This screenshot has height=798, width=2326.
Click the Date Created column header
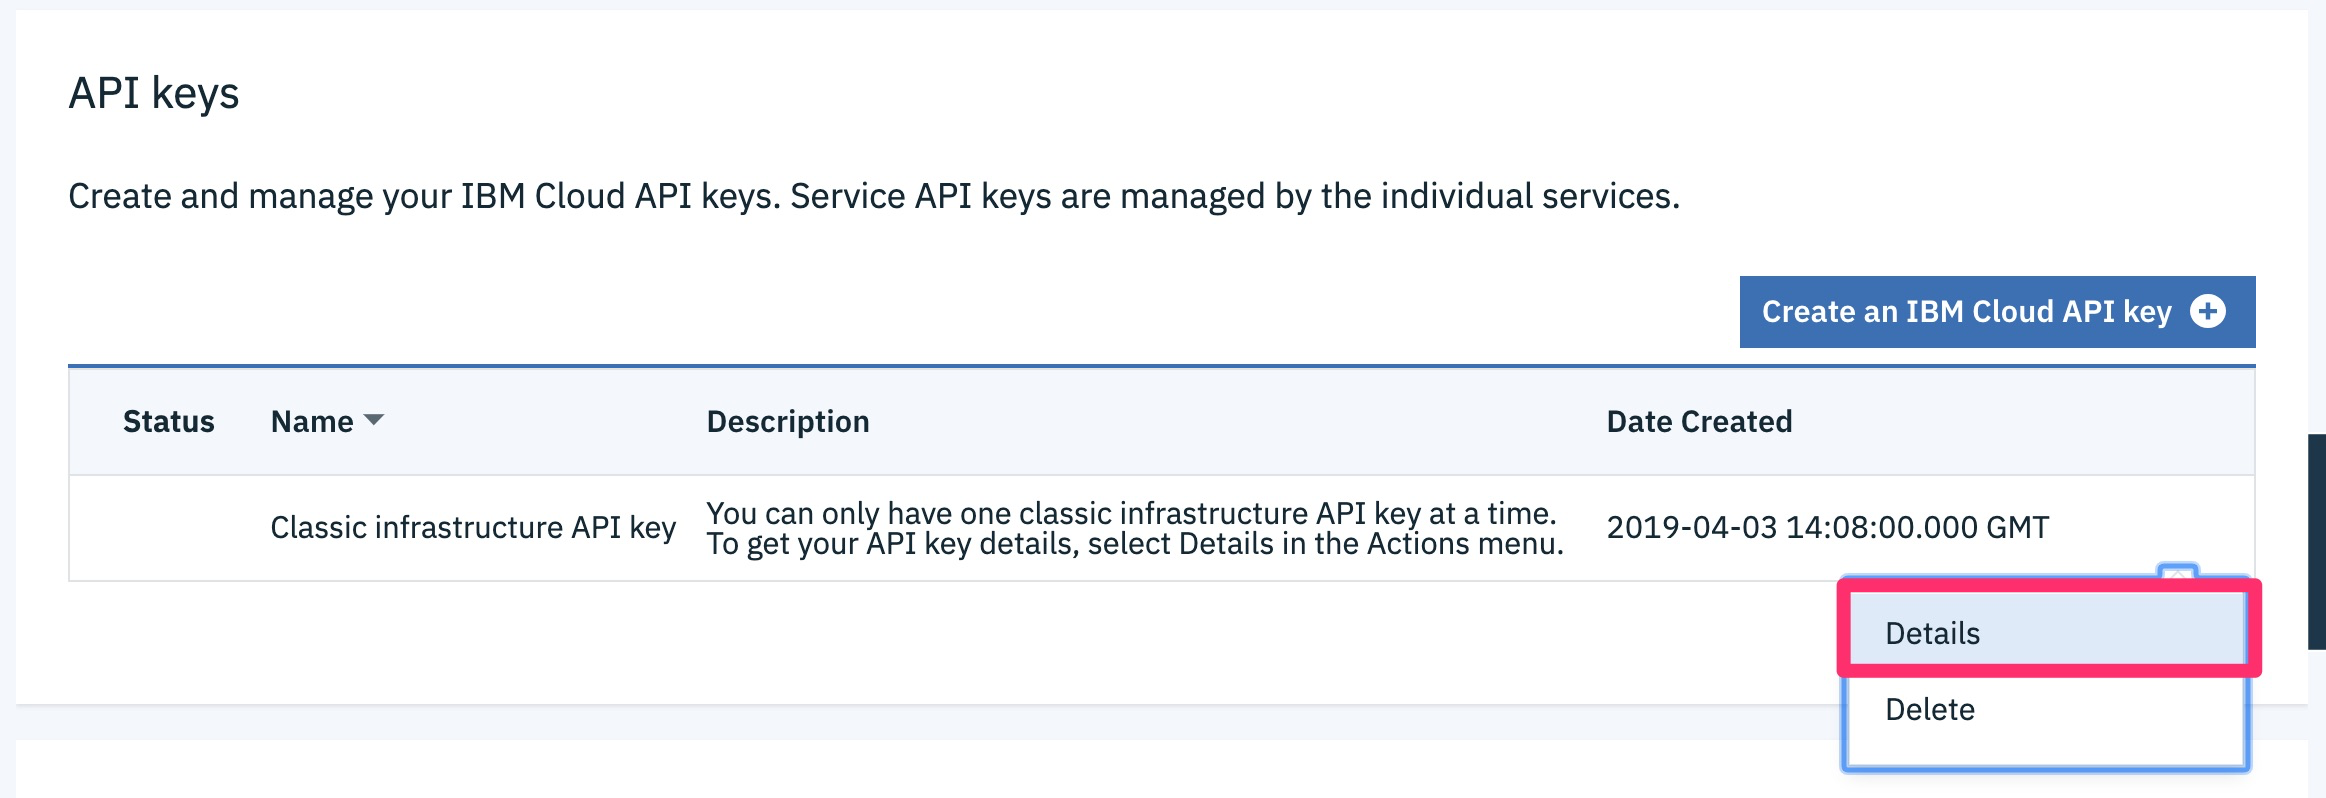coord(1699,421)
